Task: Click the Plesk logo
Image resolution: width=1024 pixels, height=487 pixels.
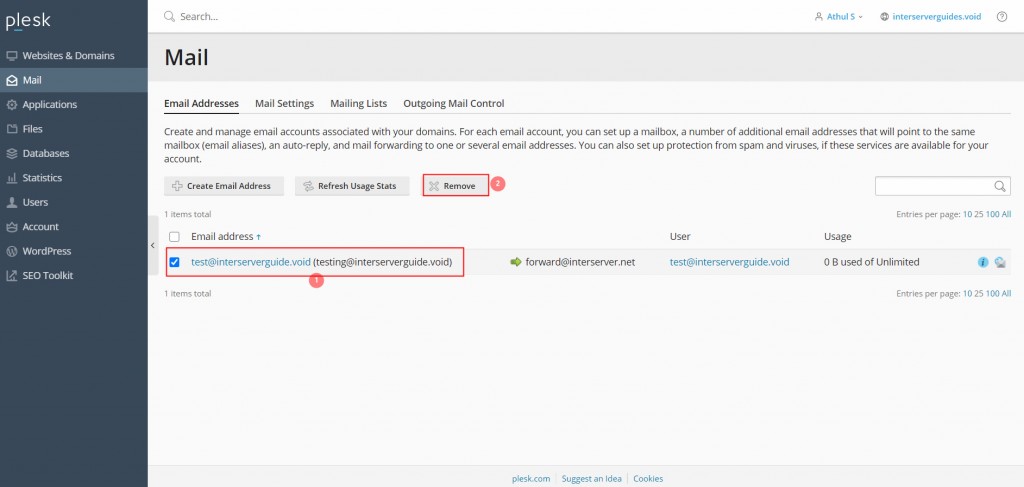Action: [x=28, y=20]
